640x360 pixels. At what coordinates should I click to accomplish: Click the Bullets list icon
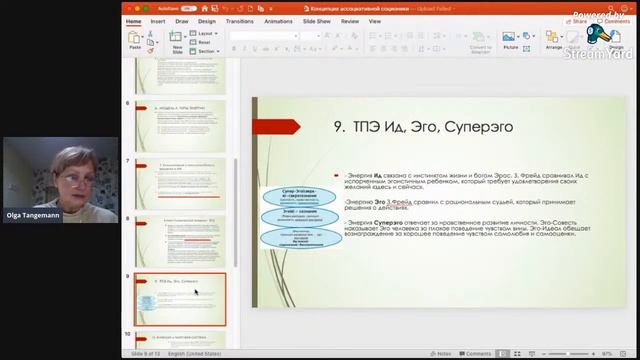372,36
